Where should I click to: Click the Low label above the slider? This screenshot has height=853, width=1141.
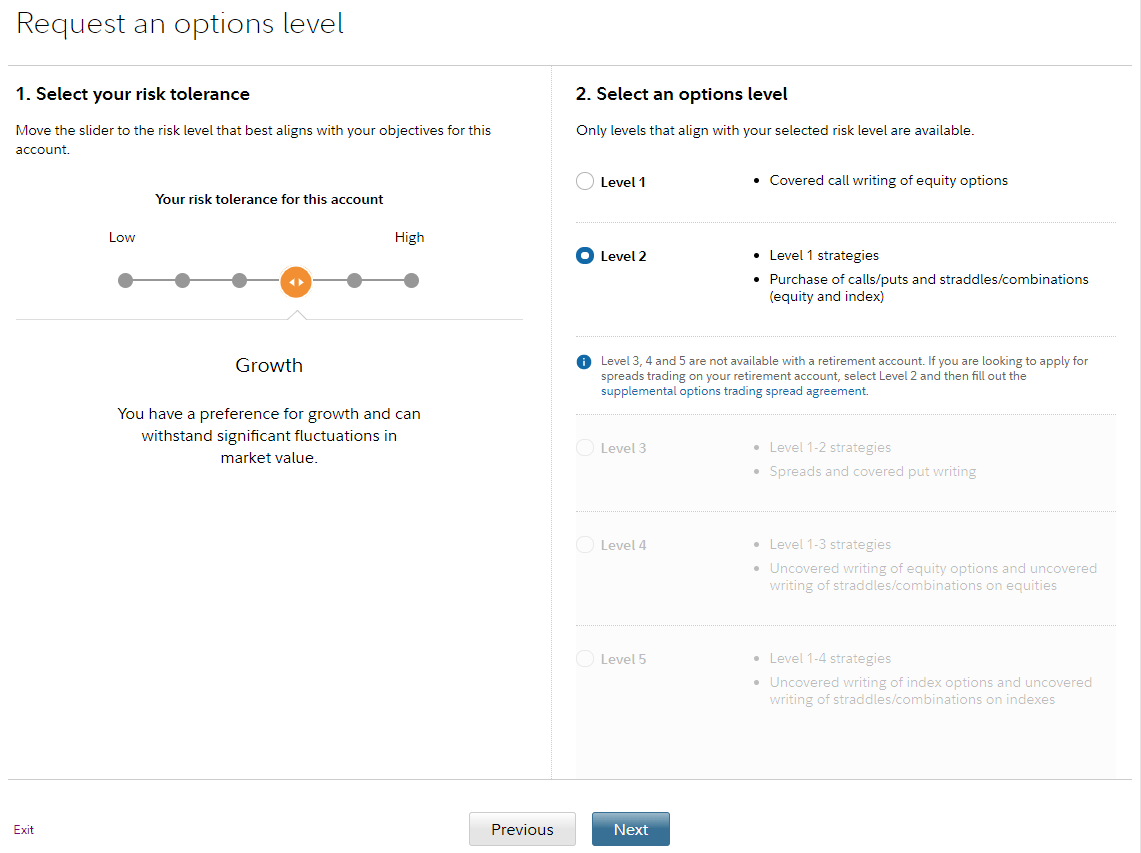[x=122, y=237]
